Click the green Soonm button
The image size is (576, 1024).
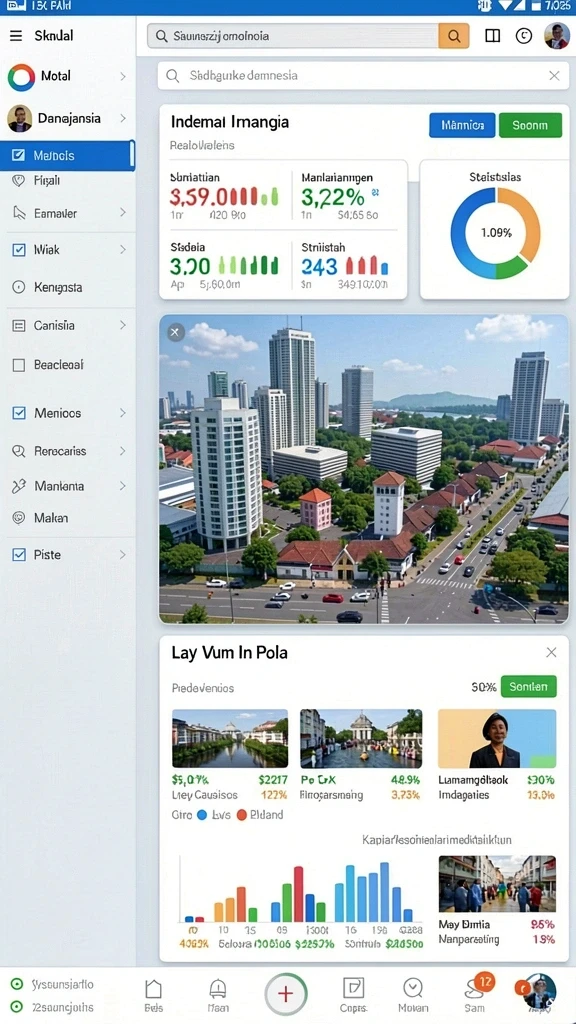[x=530, y=125]
